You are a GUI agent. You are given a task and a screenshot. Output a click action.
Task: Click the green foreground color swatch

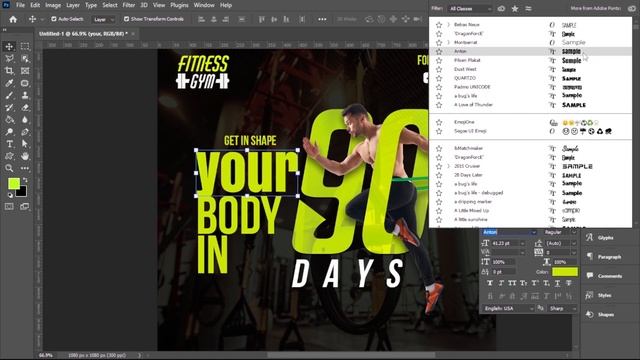click(14, 184)
